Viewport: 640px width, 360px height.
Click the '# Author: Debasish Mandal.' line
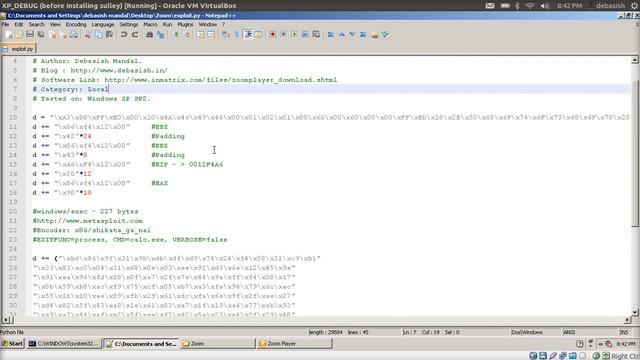87,61
